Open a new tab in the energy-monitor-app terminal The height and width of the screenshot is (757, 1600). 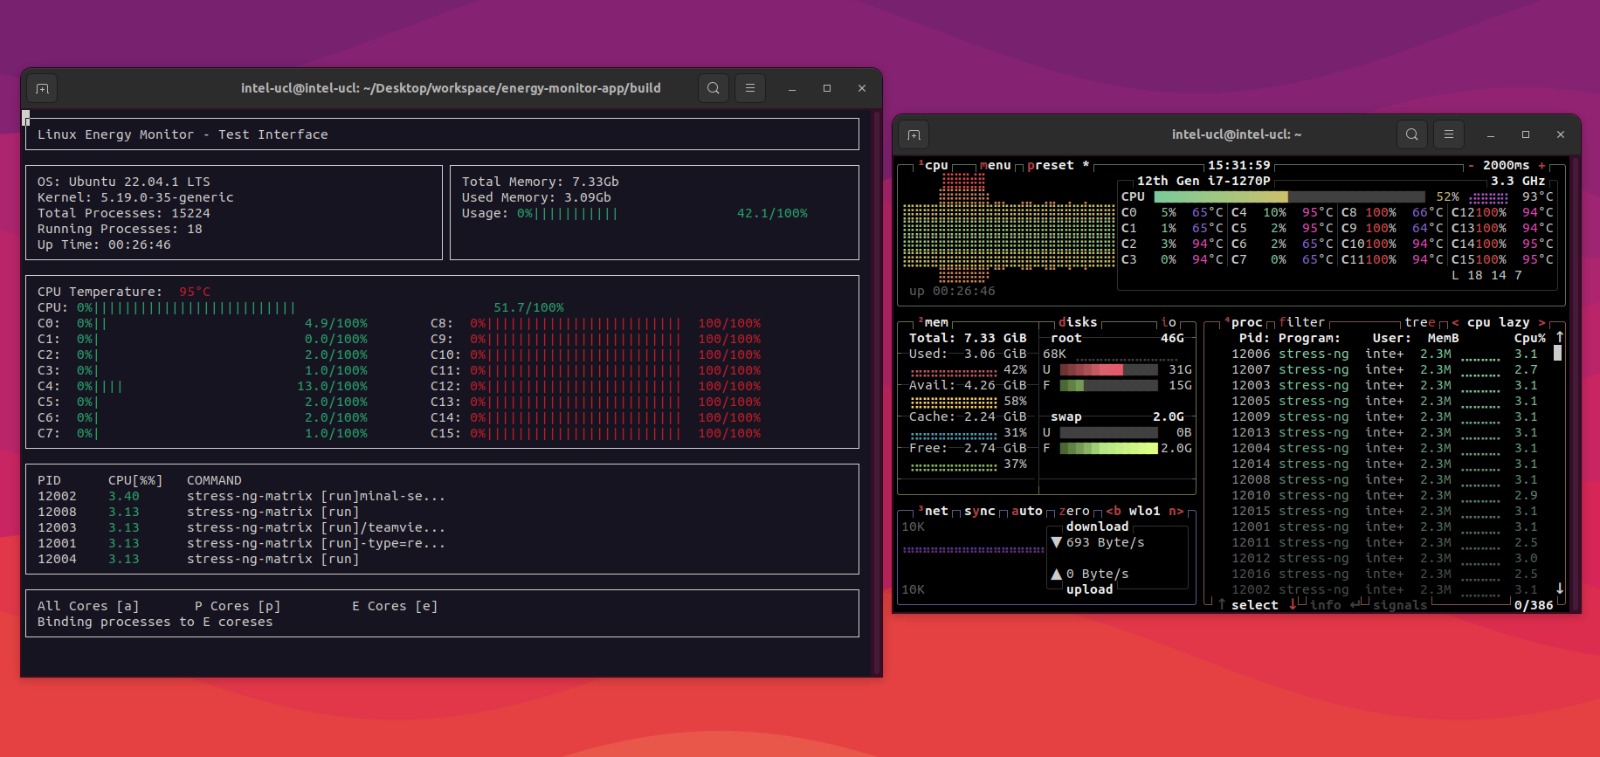(x=42, y=88)
